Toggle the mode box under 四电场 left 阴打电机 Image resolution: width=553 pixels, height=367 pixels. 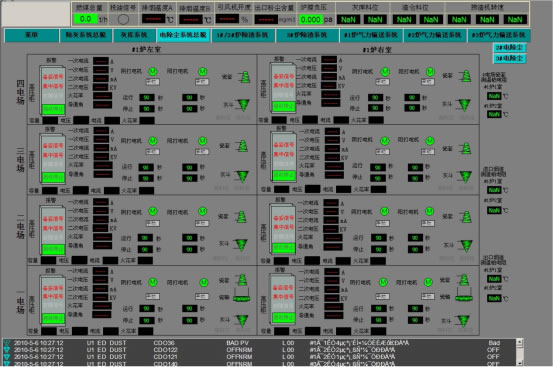pyautogui.click(x=153, y=82)
